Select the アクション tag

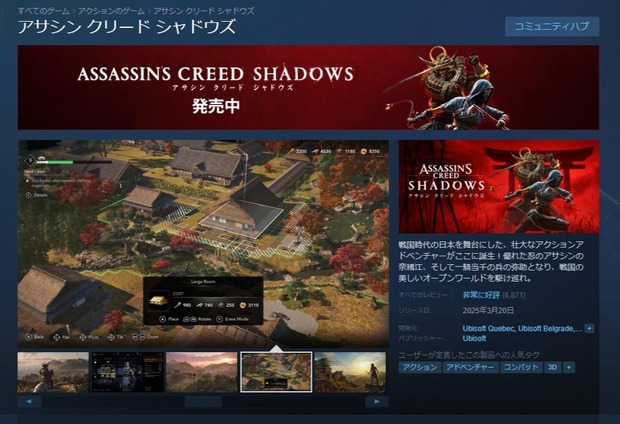(x=420, y=367)
